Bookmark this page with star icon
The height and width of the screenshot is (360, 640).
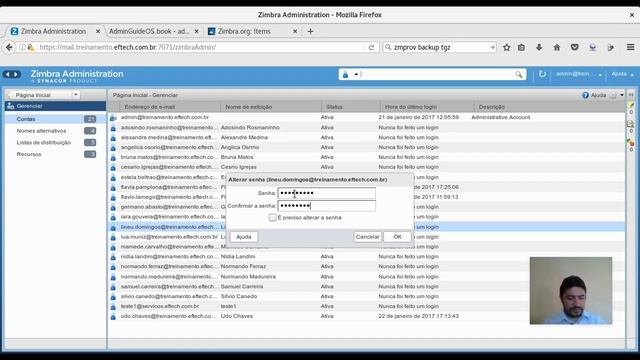point(507,47)
